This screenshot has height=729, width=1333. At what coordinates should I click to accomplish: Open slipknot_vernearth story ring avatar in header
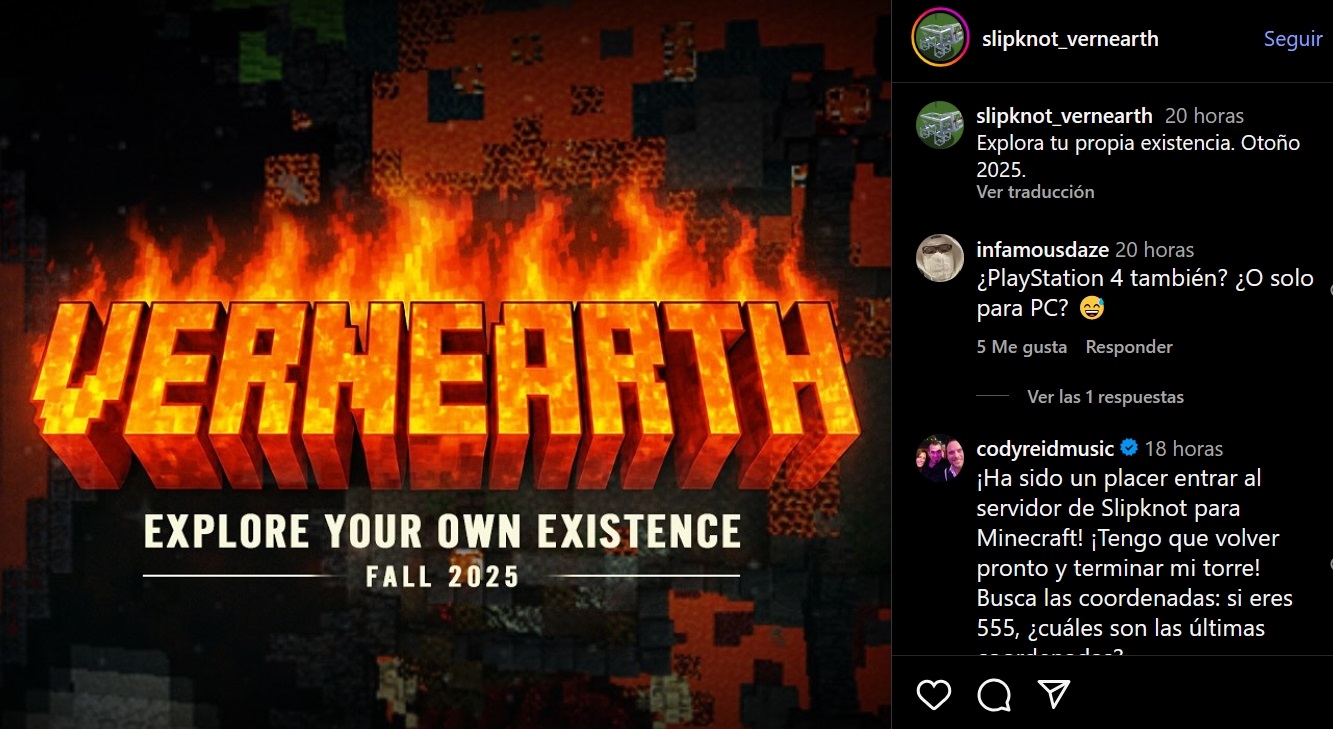[x=940, y=38]
